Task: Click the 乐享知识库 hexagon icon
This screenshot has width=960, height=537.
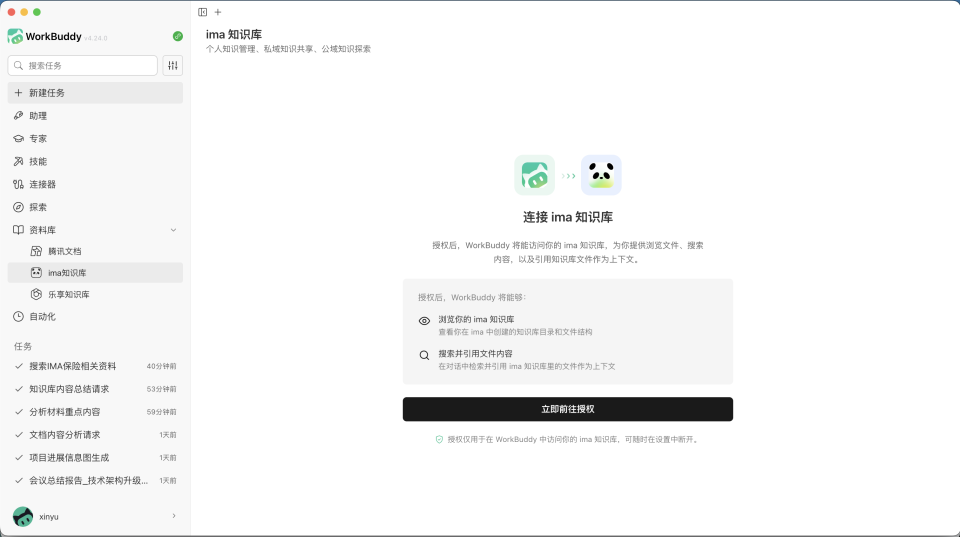Action: tap(36, 295)
